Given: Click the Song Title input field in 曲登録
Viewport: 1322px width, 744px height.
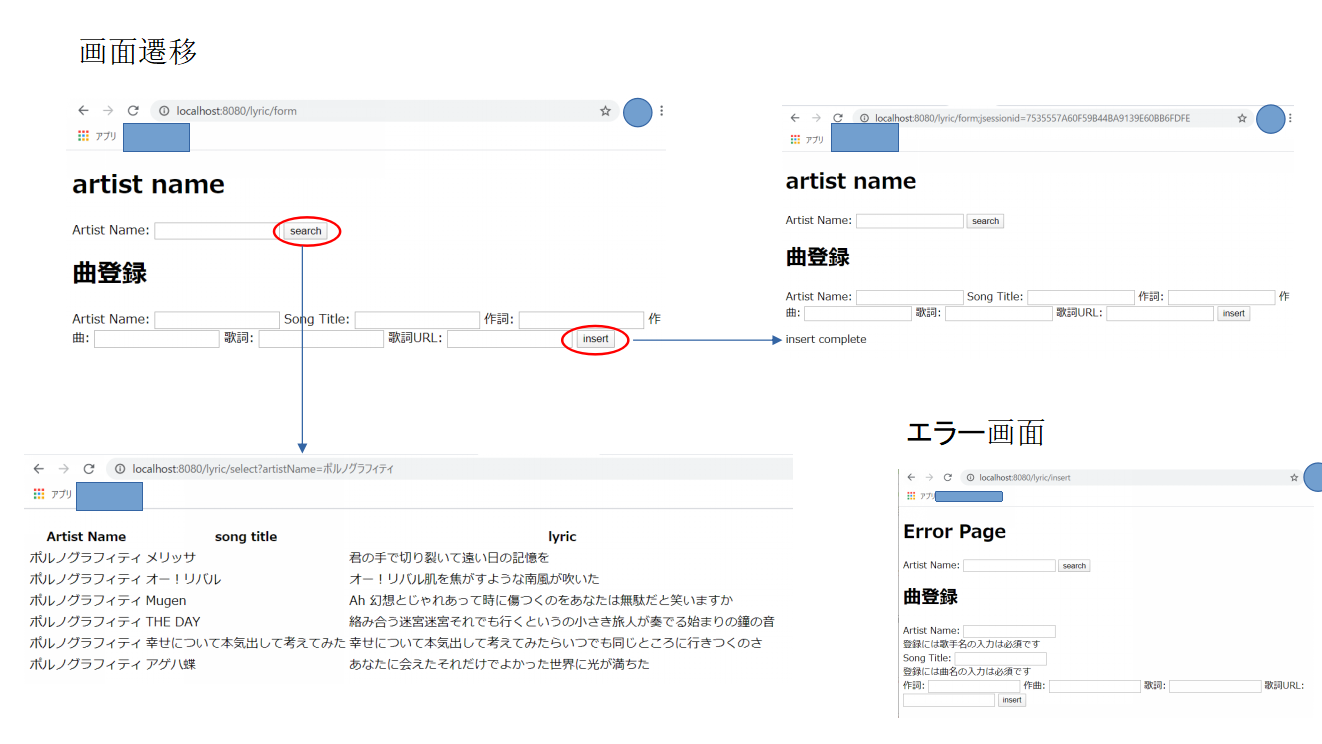Looking at the screenshot, I should point(417,318).
